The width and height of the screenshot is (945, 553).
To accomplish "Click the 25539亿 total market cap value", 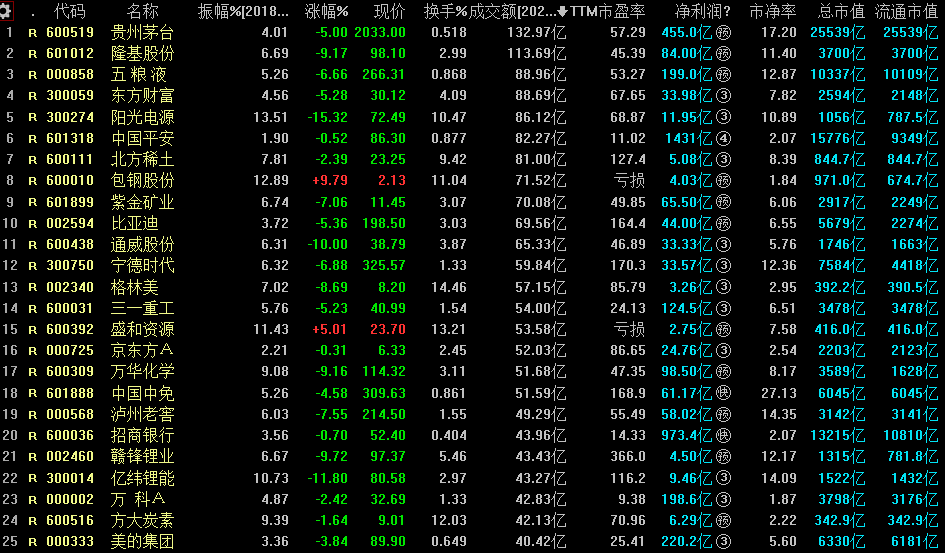I will coord(838,33).
